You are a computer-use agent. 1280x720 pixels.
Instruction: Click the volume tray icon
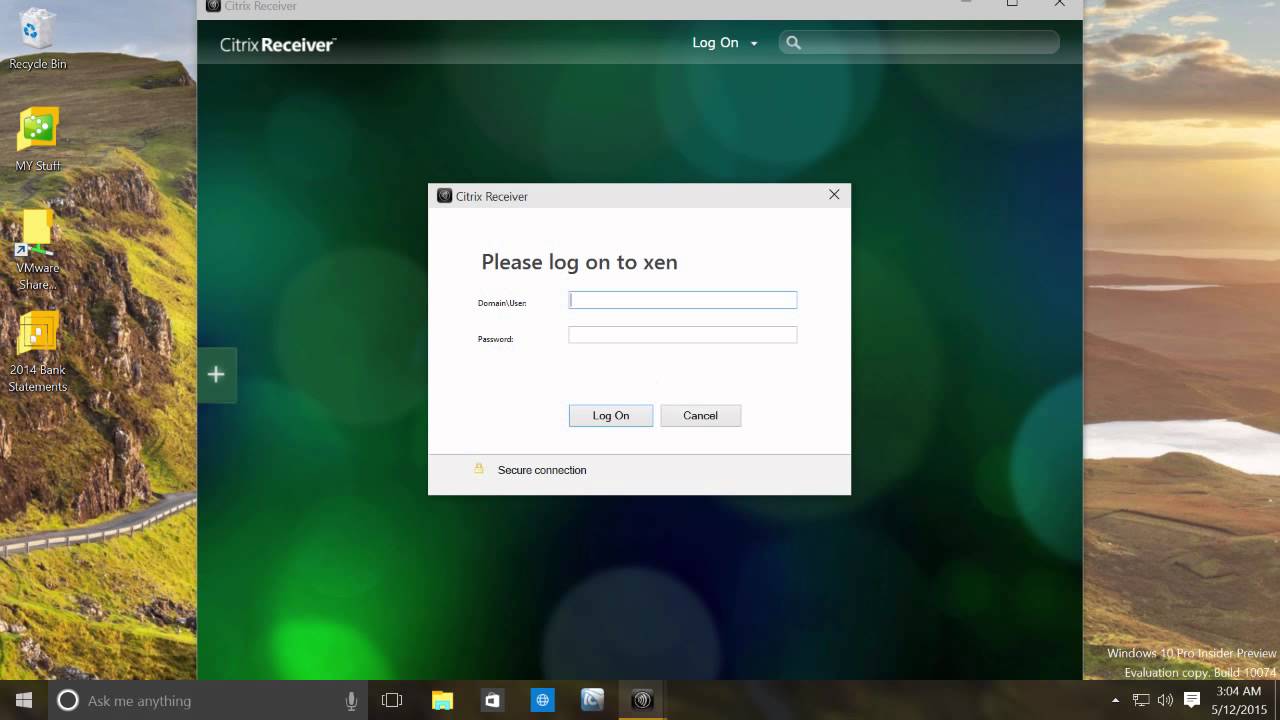1166,701
